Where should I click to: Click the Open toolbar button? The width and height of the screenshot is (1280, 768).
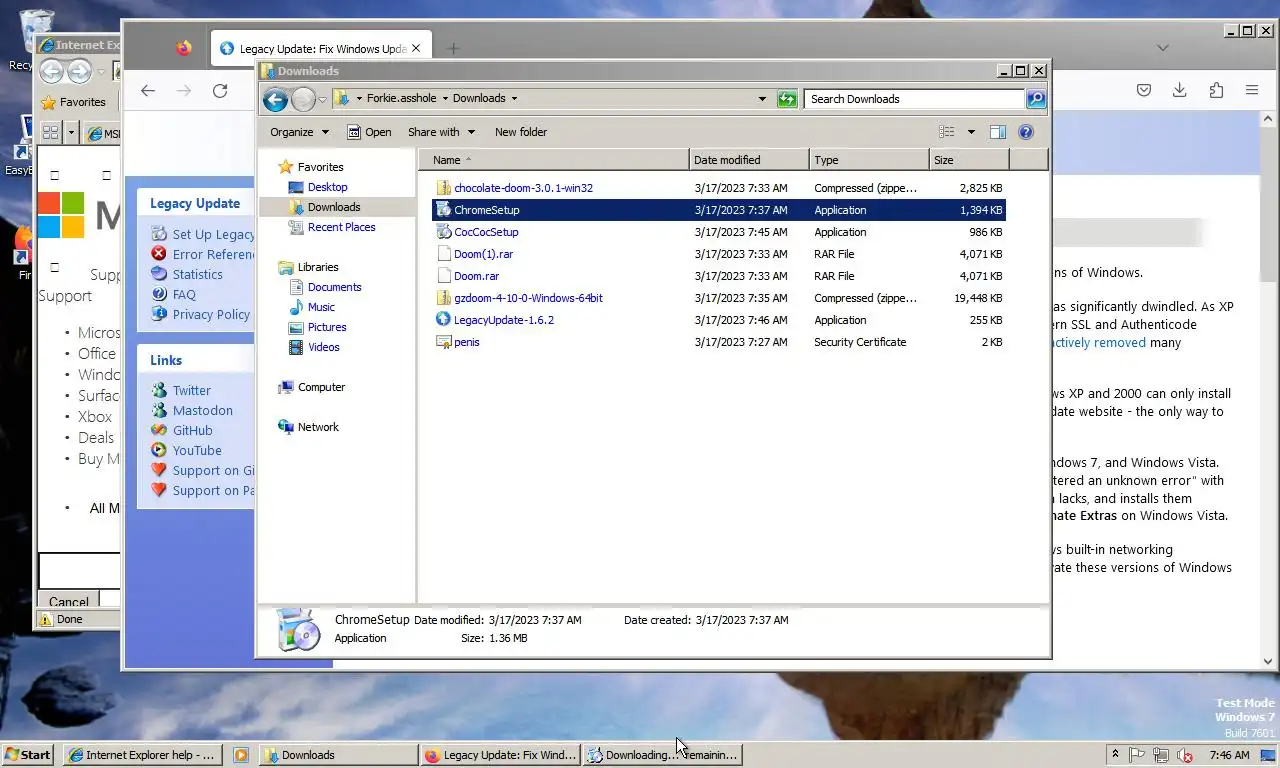pos(369,132)
